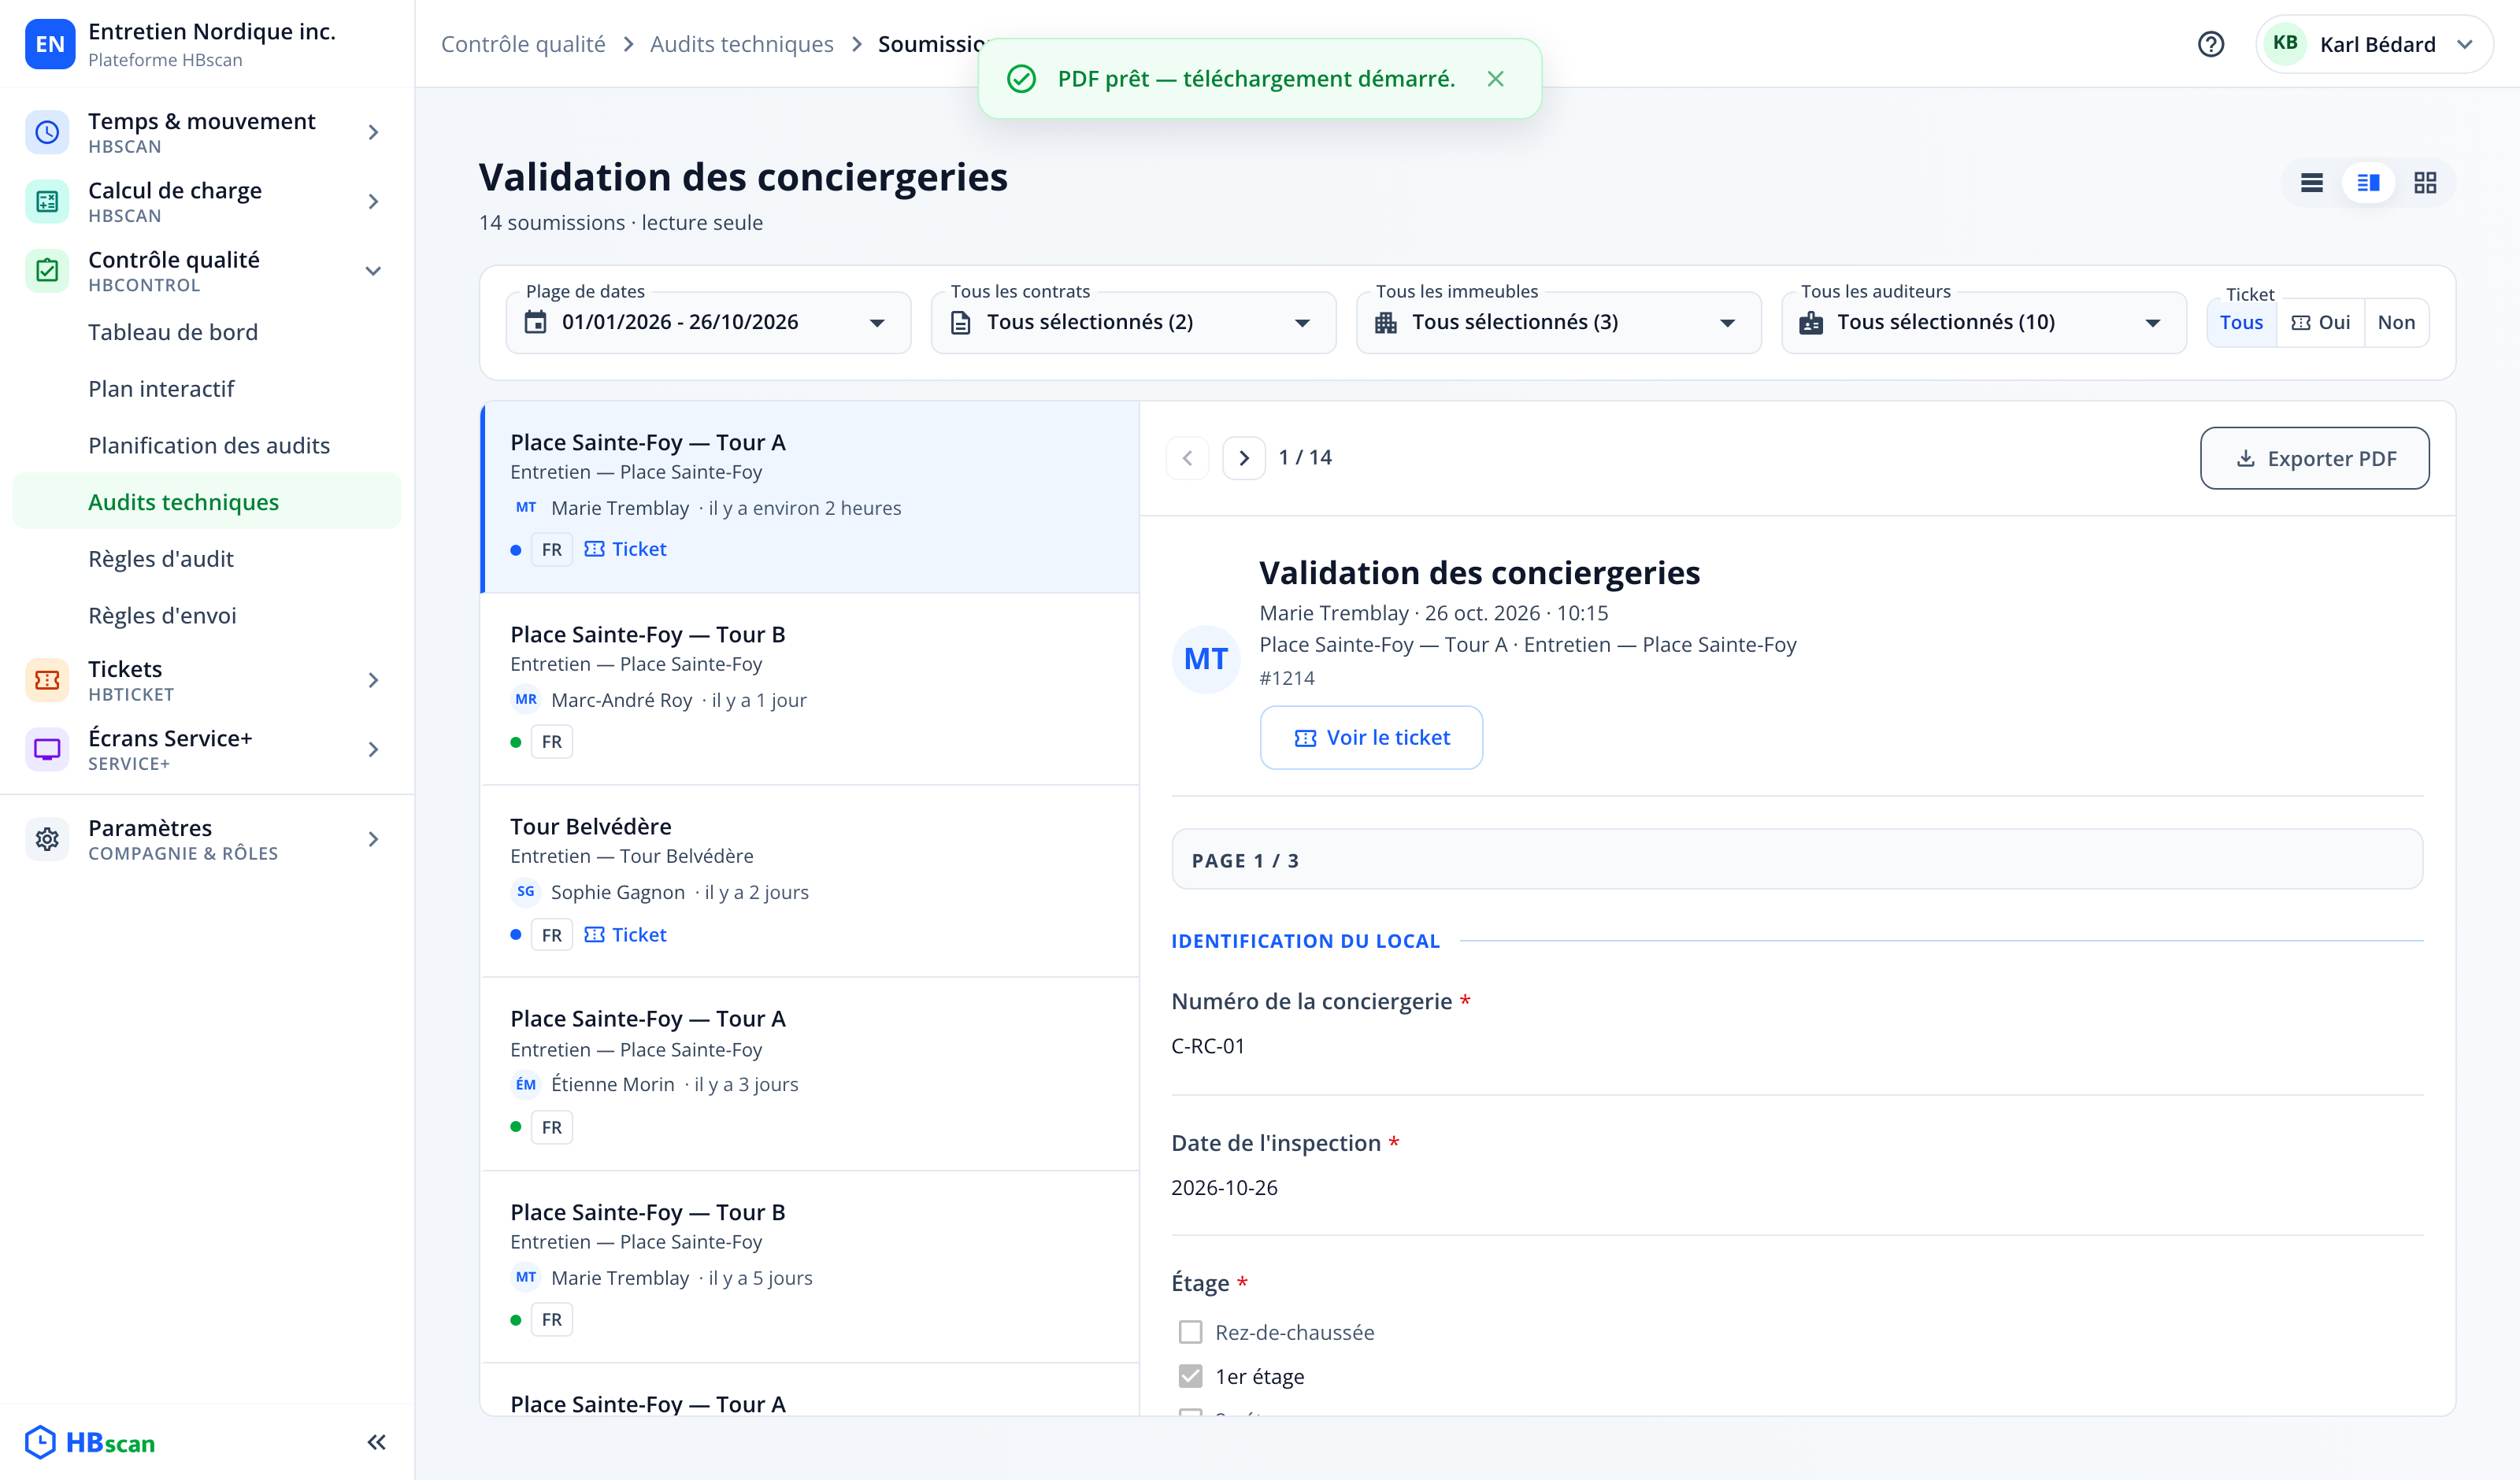Screen dimensions: 2520x1480
Task: Click the Calcul de charge calculator icon
Action: click(x=47, y=201)
